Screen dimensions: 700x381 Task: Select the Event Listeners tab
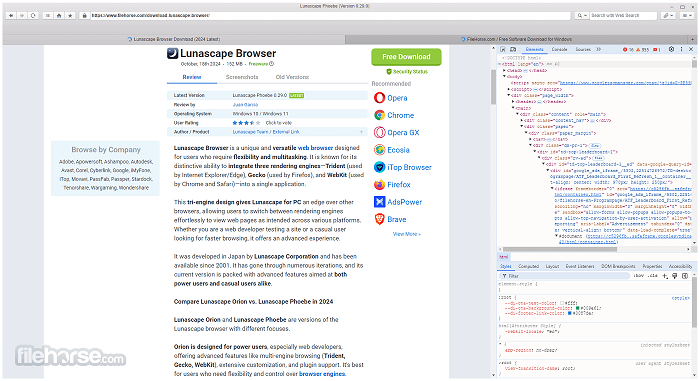point(580,266)
